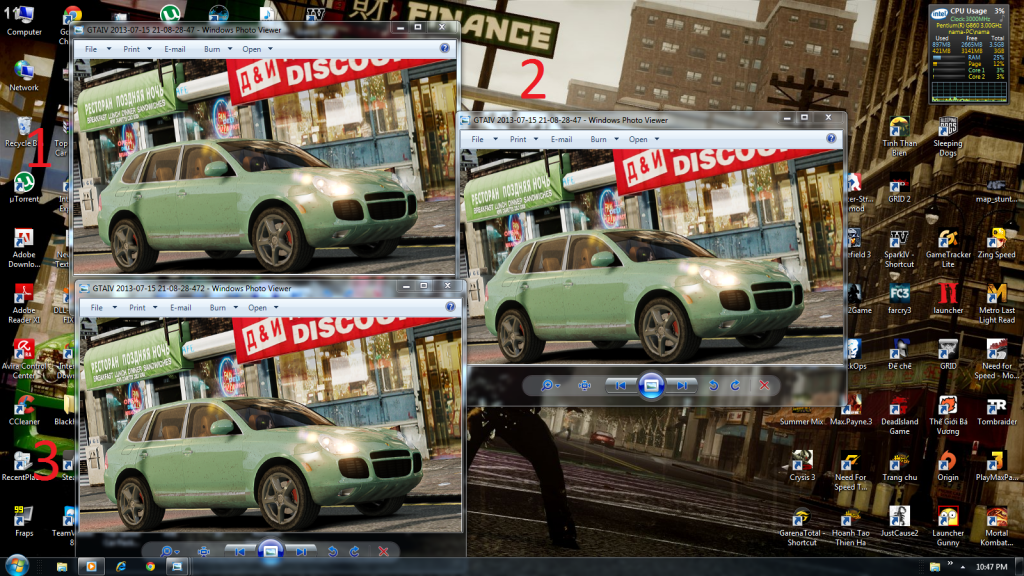Click help icon in 28-472 Photo Viewer window
Image resolution: width=1024 pixels, height=576 pixels.
coord(450,307)
